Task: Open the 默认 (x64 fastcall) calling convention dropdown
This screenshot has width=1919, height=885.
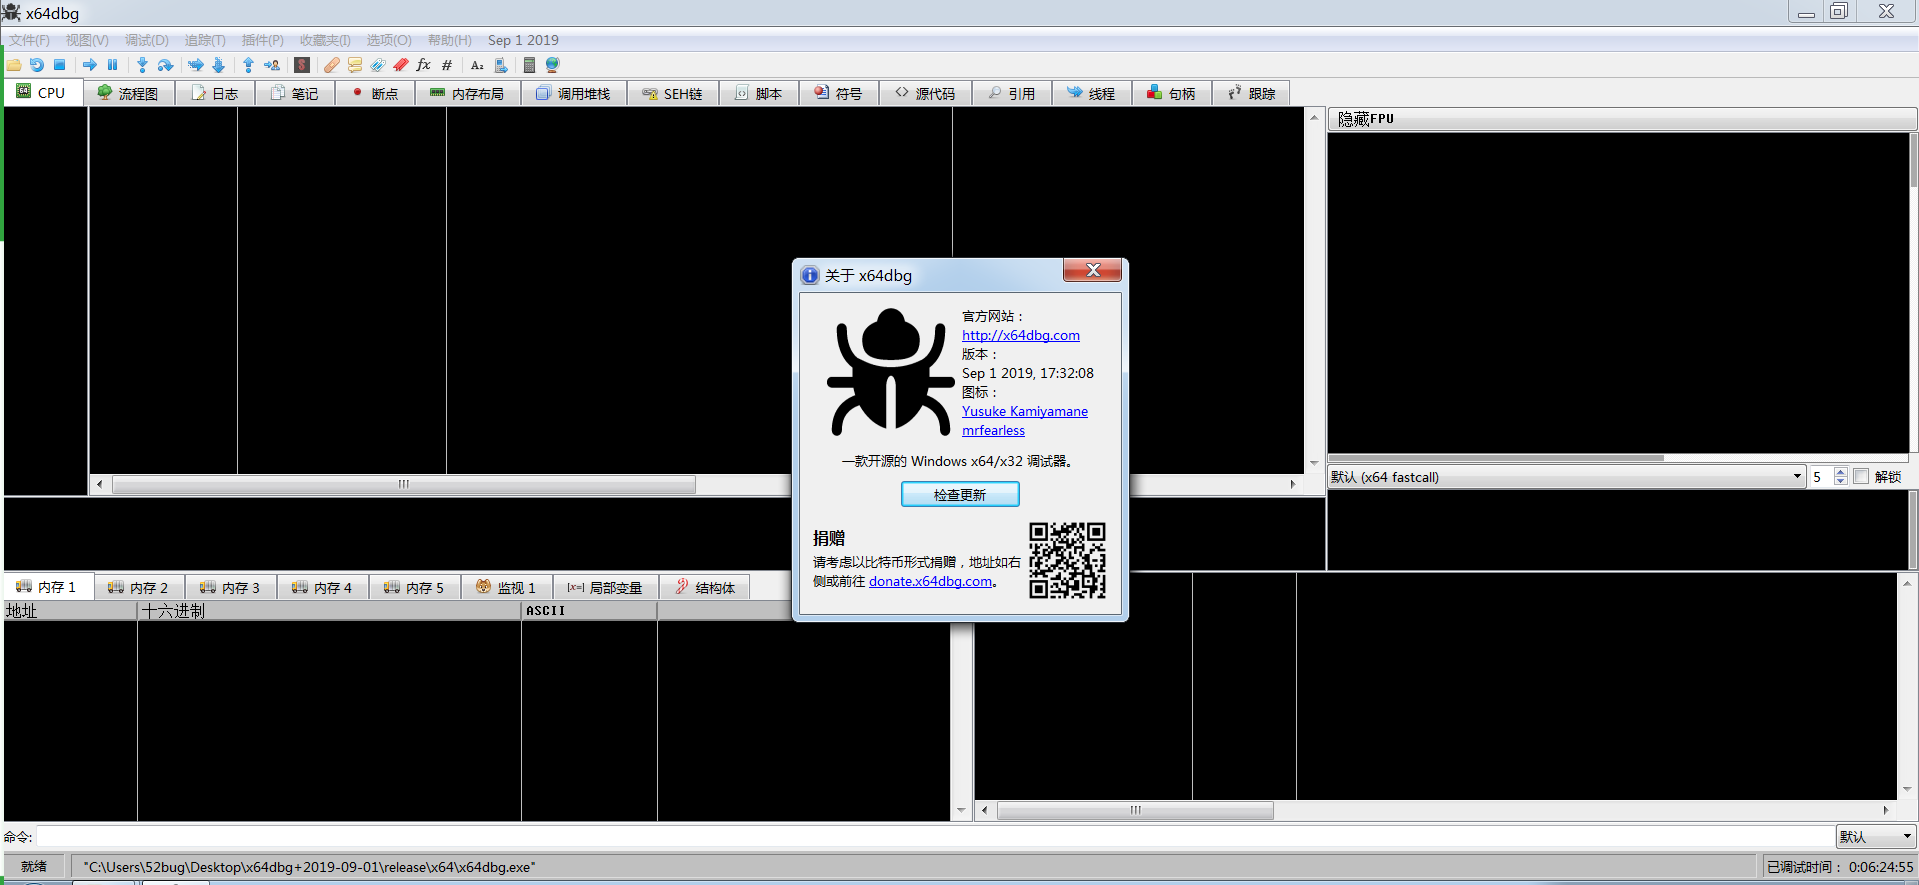Action: pos(1566,477)
